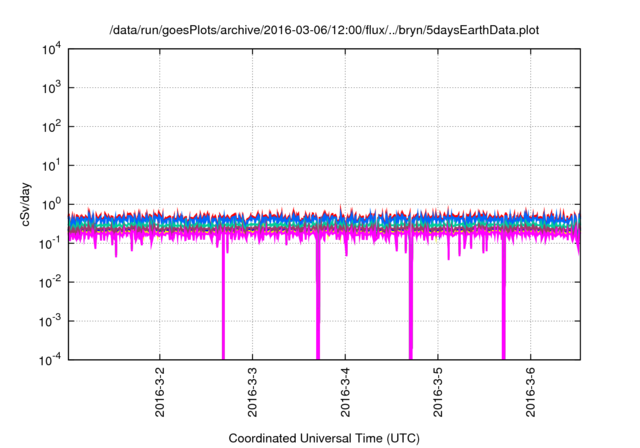
Task: Click the 2016-3-4 date tick label
Action: pyautogui.click(x=345, y=392)
